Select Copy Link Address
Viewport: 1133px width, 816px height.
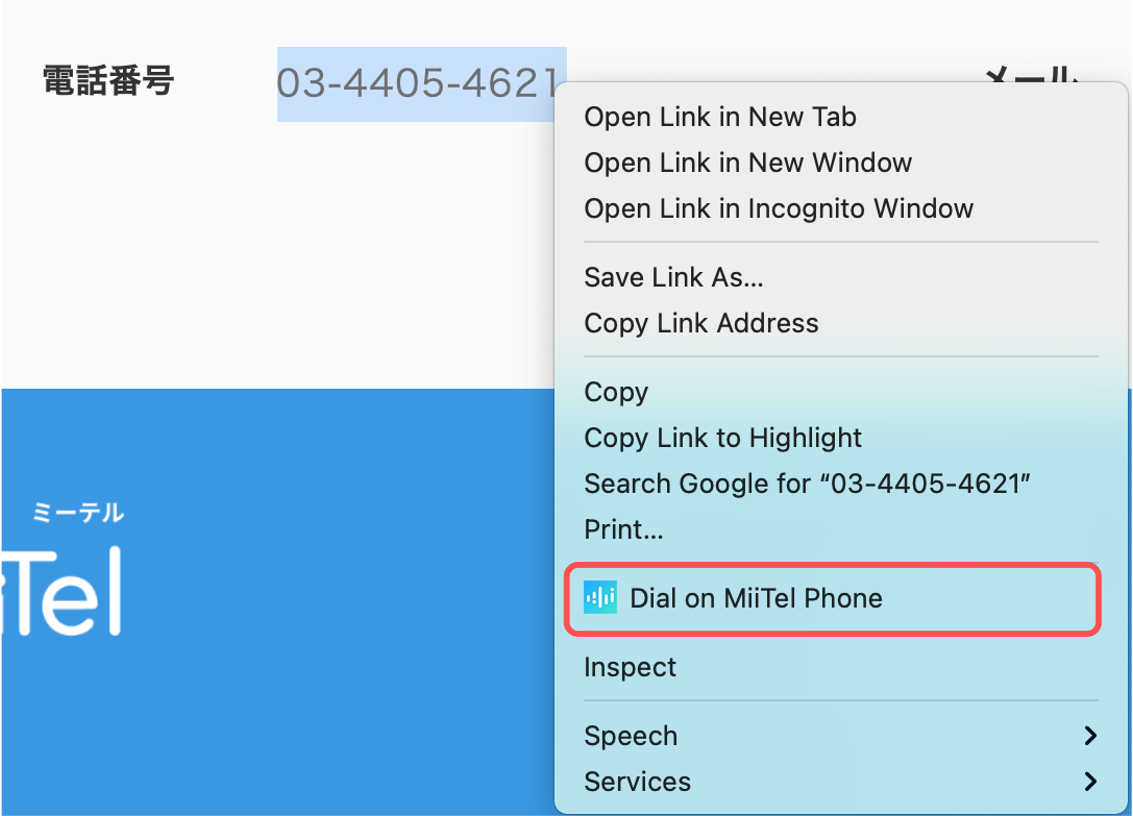pos(701,323)
